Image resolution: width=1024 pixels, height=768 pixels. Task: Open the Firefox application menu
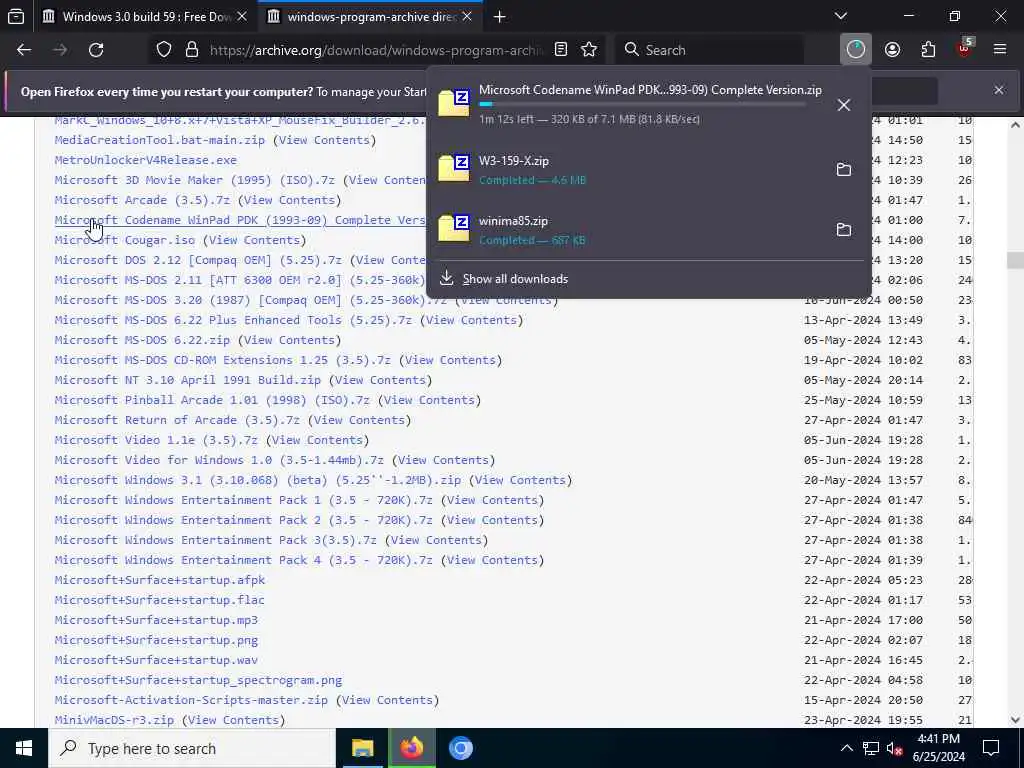1000,50
